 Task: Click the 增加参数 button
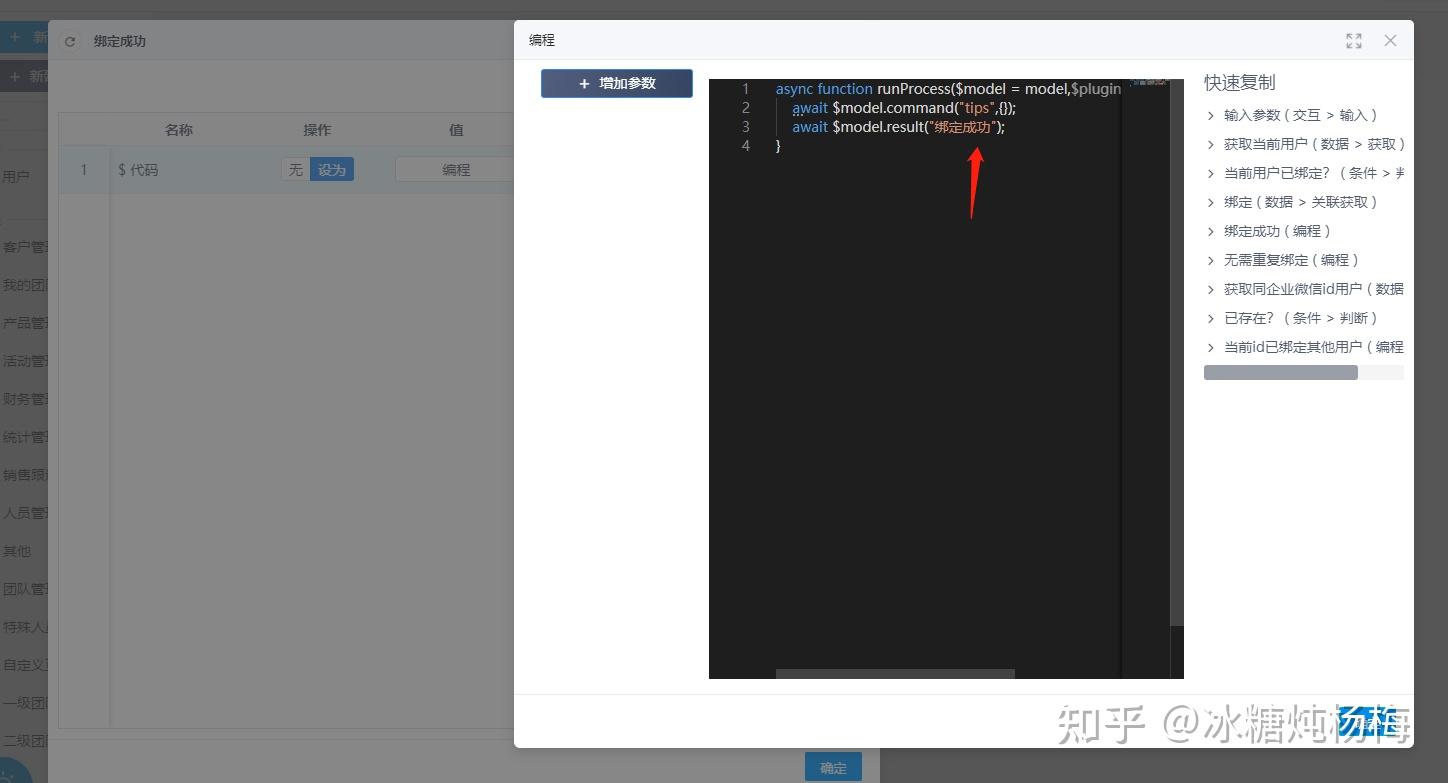click(x=617, y=83)
